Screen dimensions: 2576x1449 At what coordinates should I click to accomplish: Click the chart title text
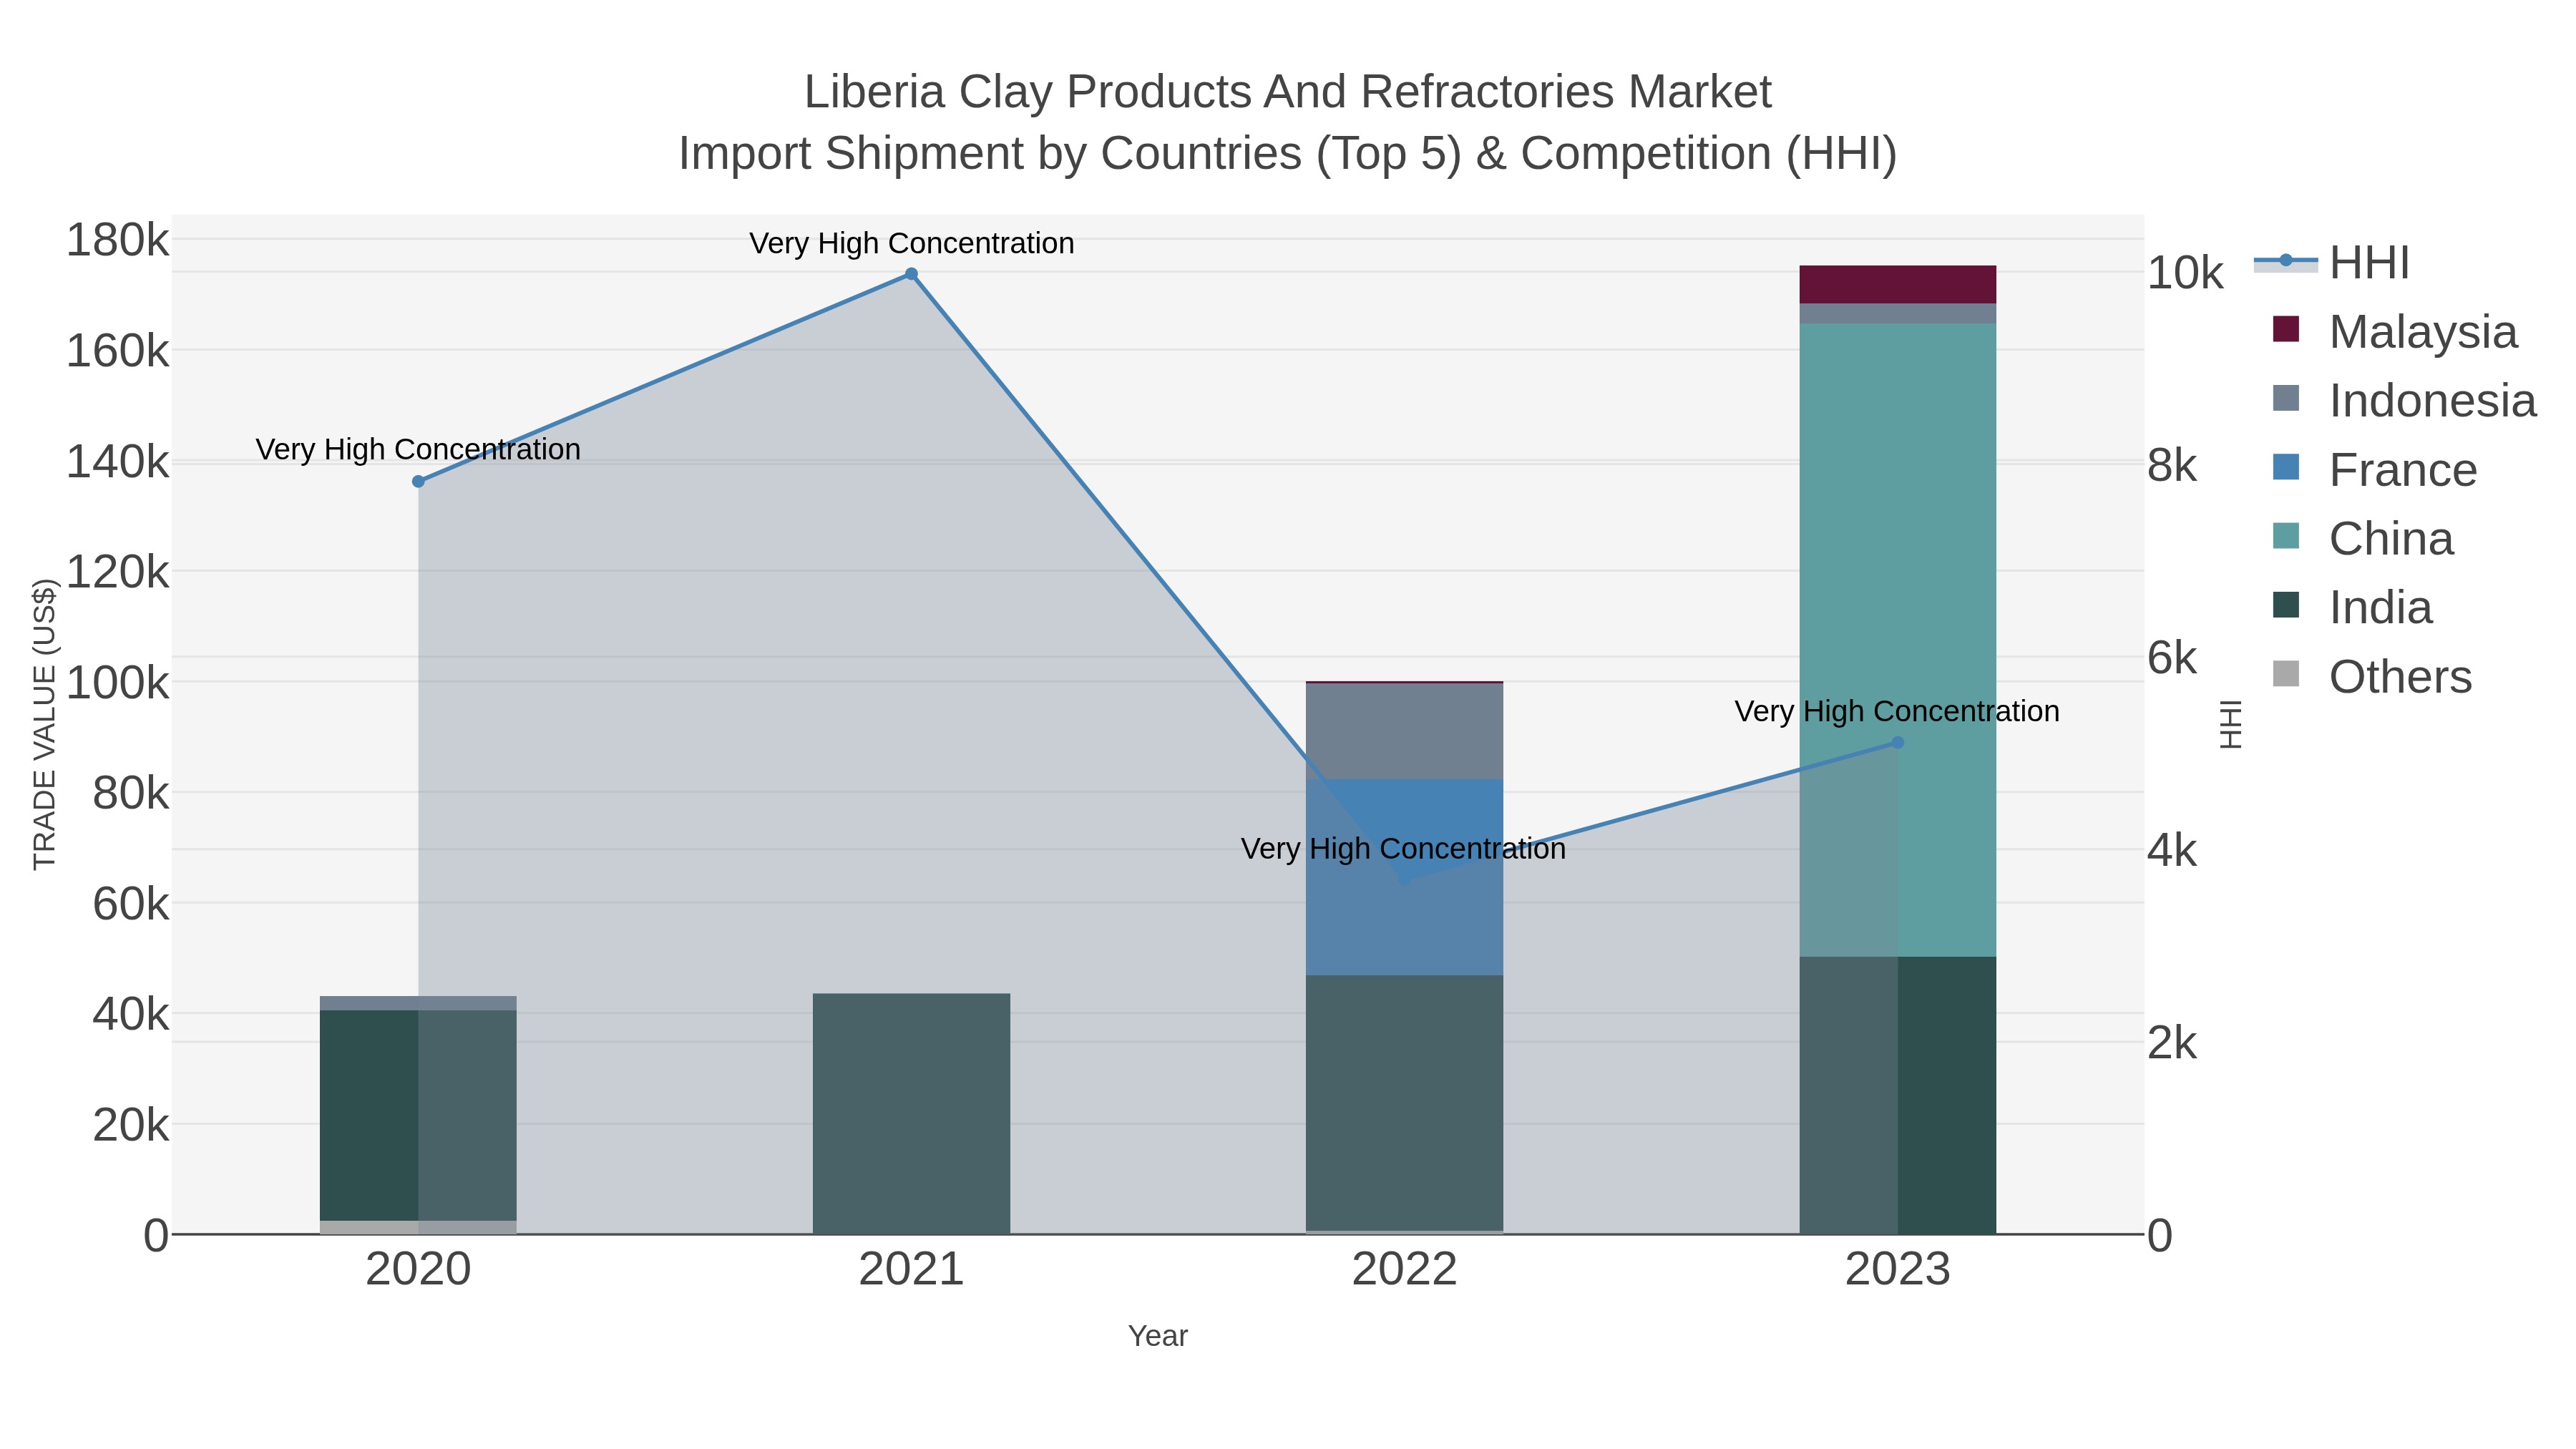[x=1288, y=123]
